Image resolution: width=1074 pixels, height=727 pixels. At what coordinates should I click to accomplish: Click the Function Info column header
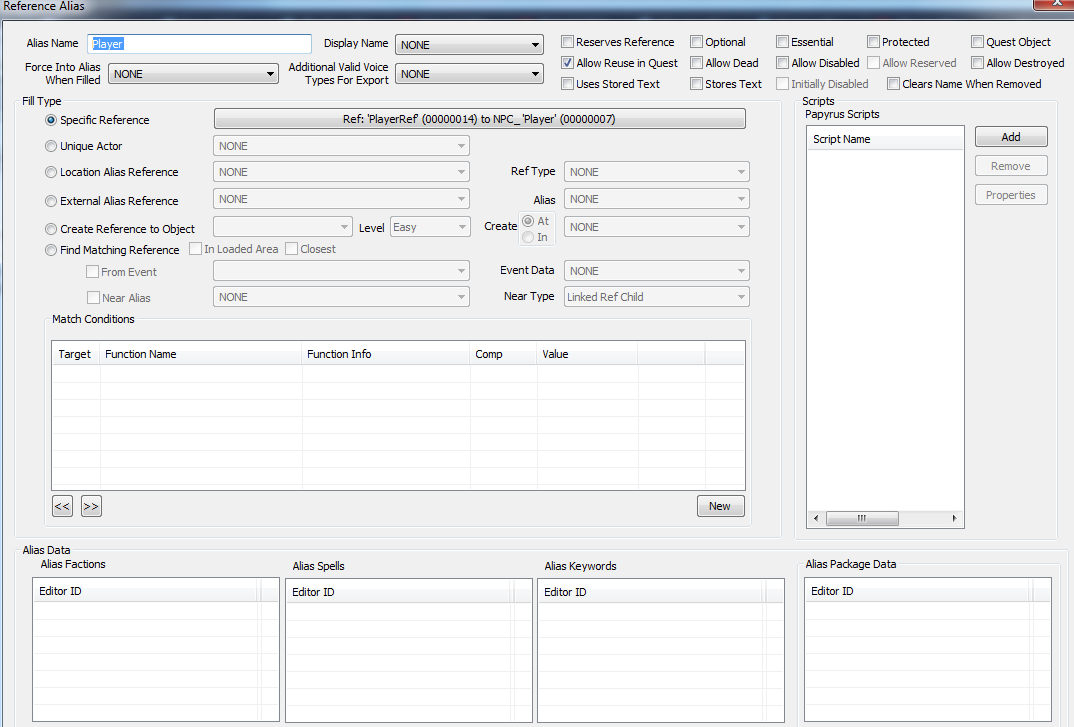(386, 354)
